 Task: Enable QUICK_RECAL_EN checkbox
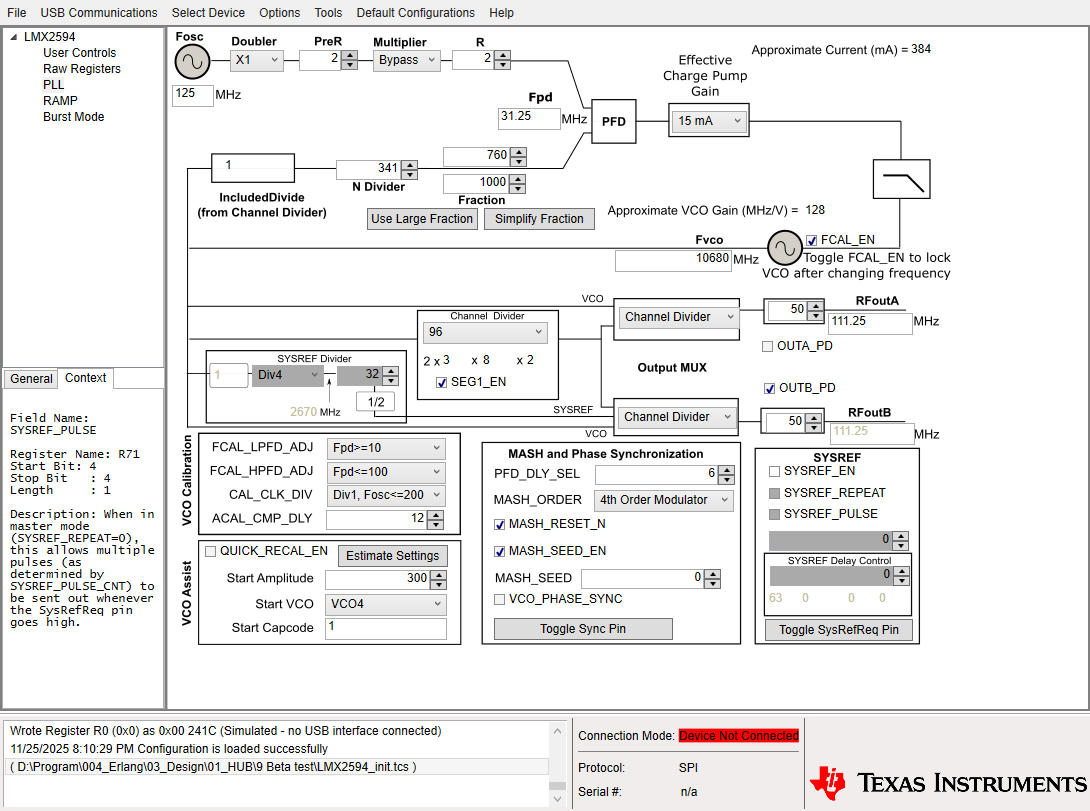click(211, 551)
